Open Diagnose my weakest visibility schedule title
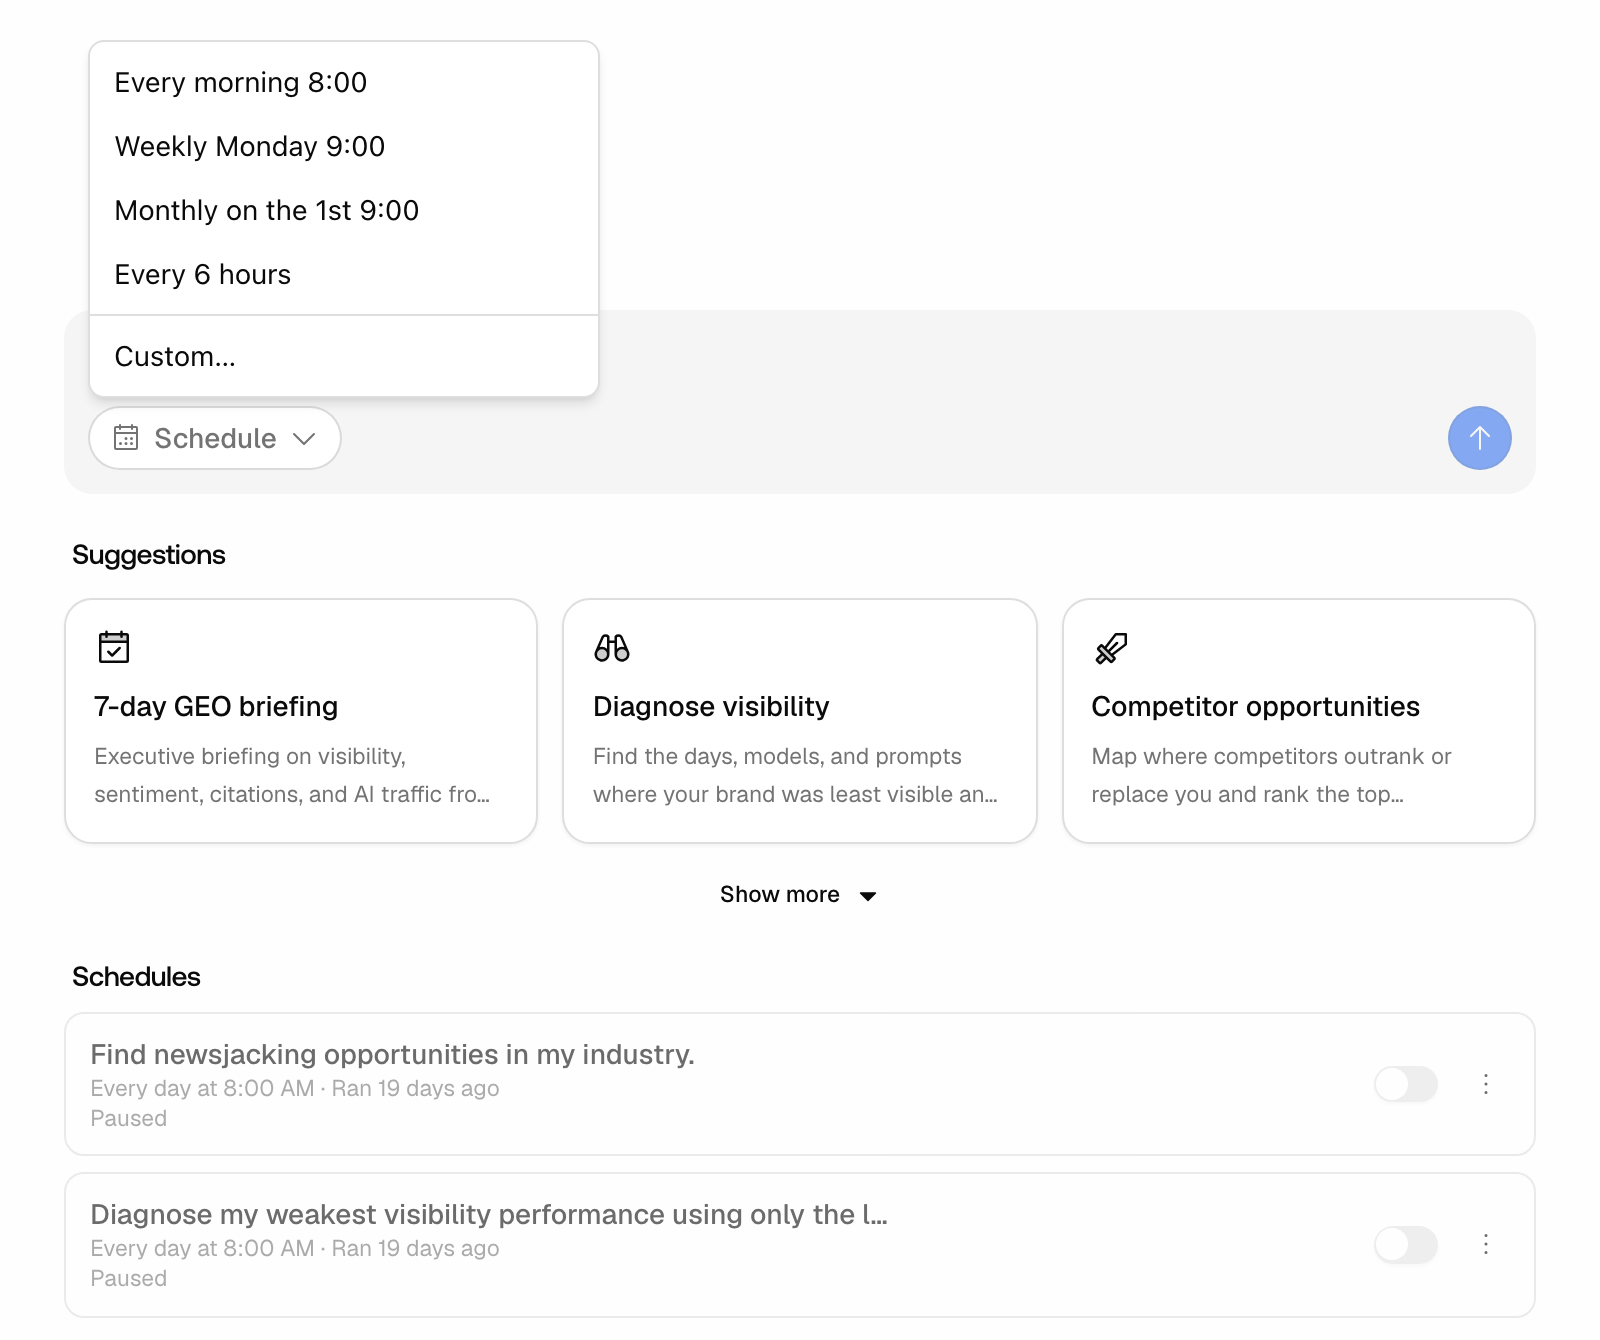This screenshot has width=1600, height=1340. click(489, 1214)
